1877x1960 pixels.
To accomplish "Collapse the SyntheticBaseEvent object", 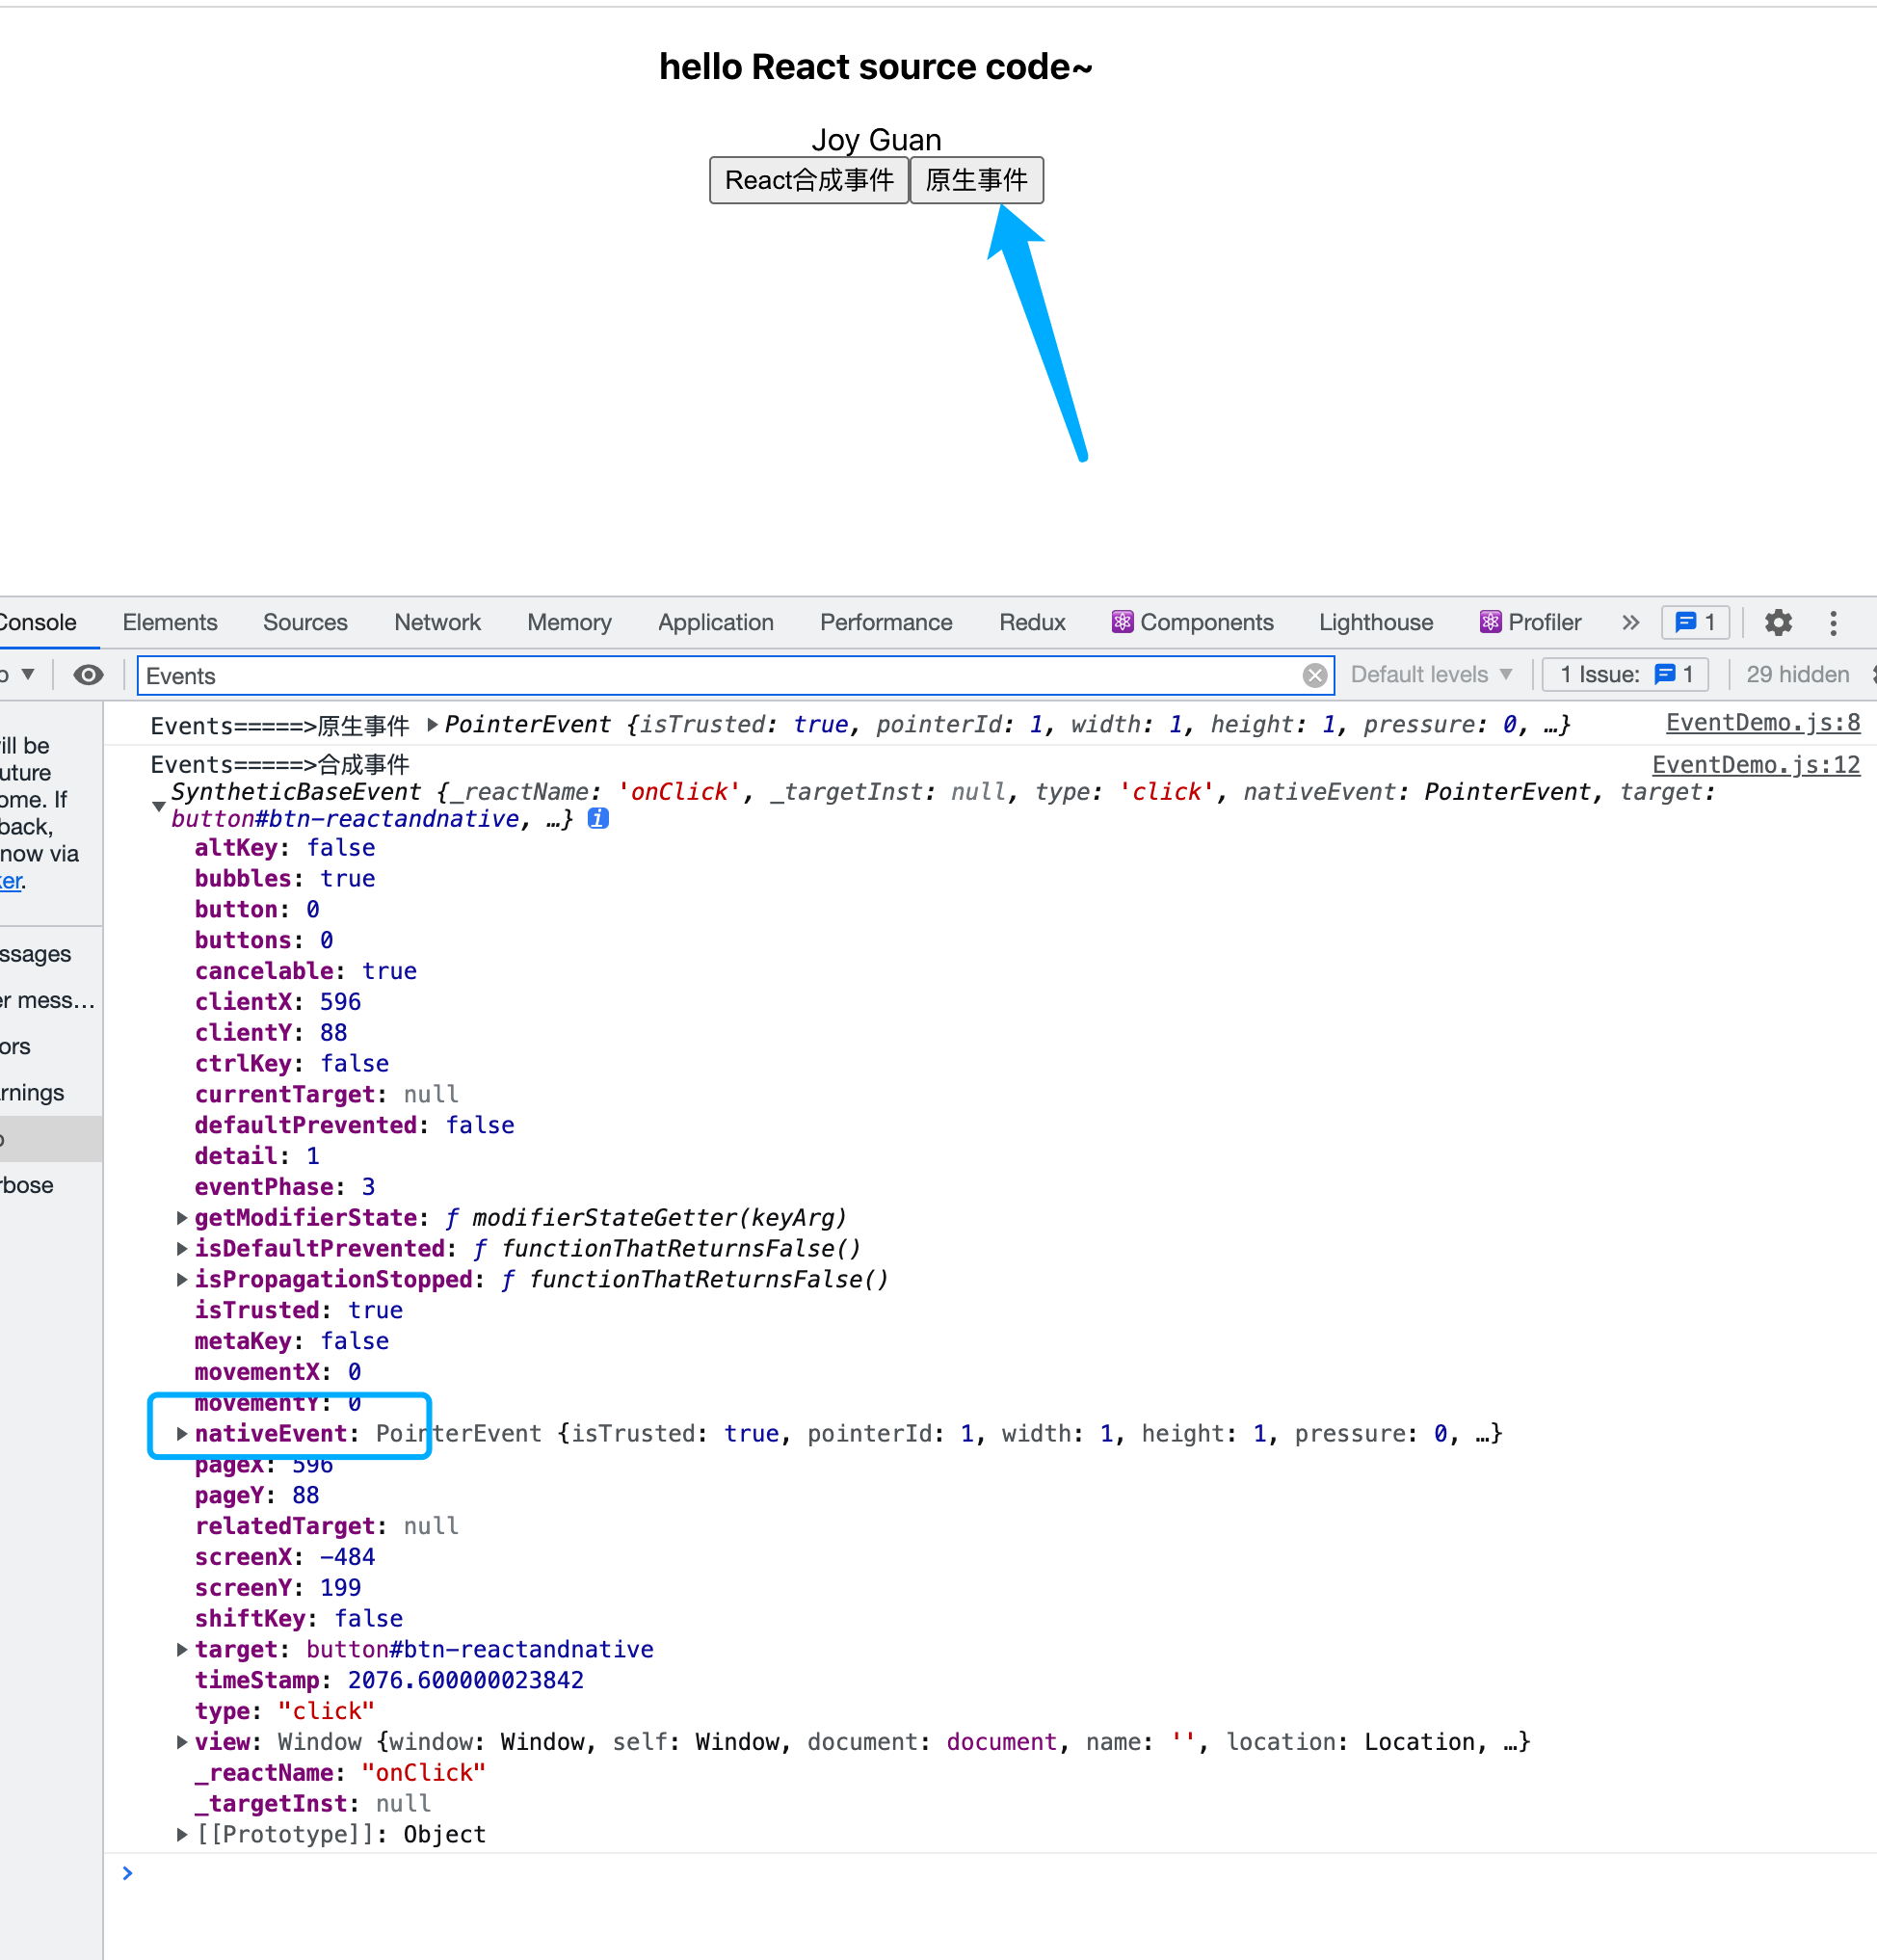I will [159, 805].
